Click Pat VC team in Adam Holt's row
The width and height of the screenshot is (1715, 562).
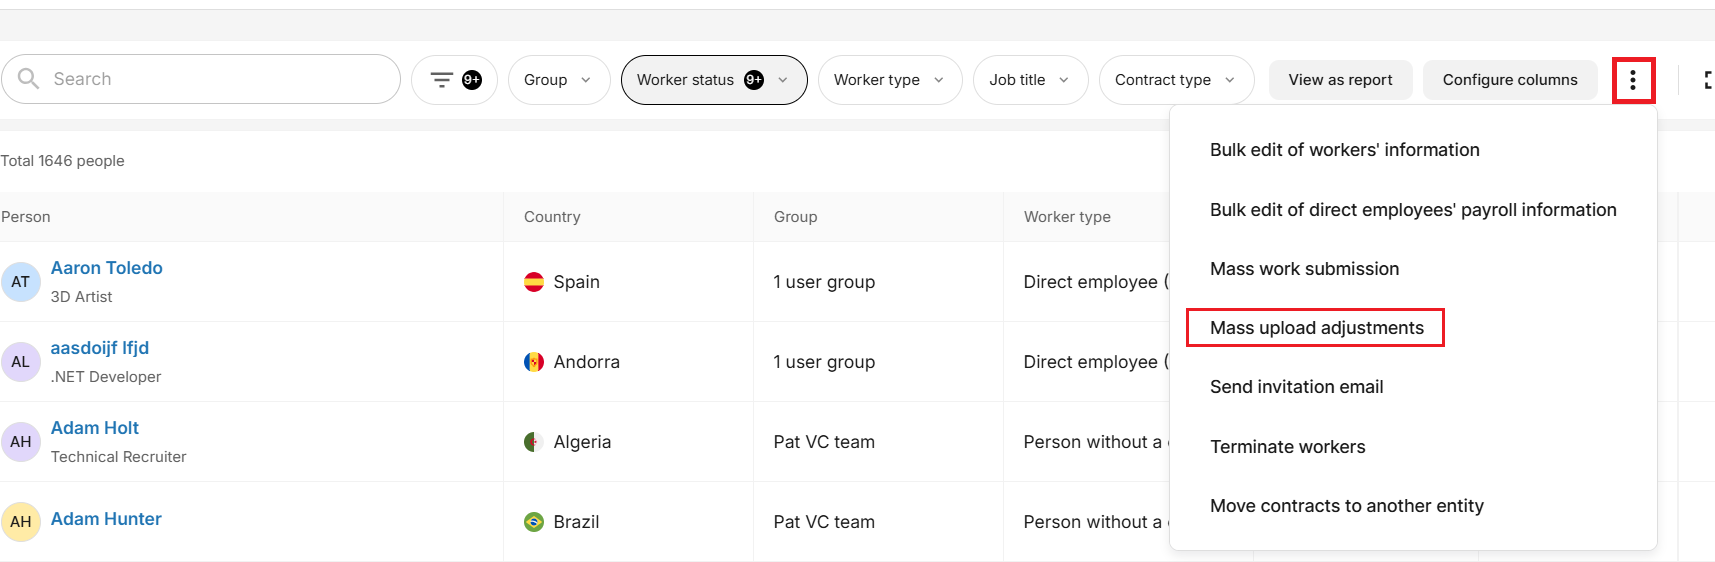point(824,442)
